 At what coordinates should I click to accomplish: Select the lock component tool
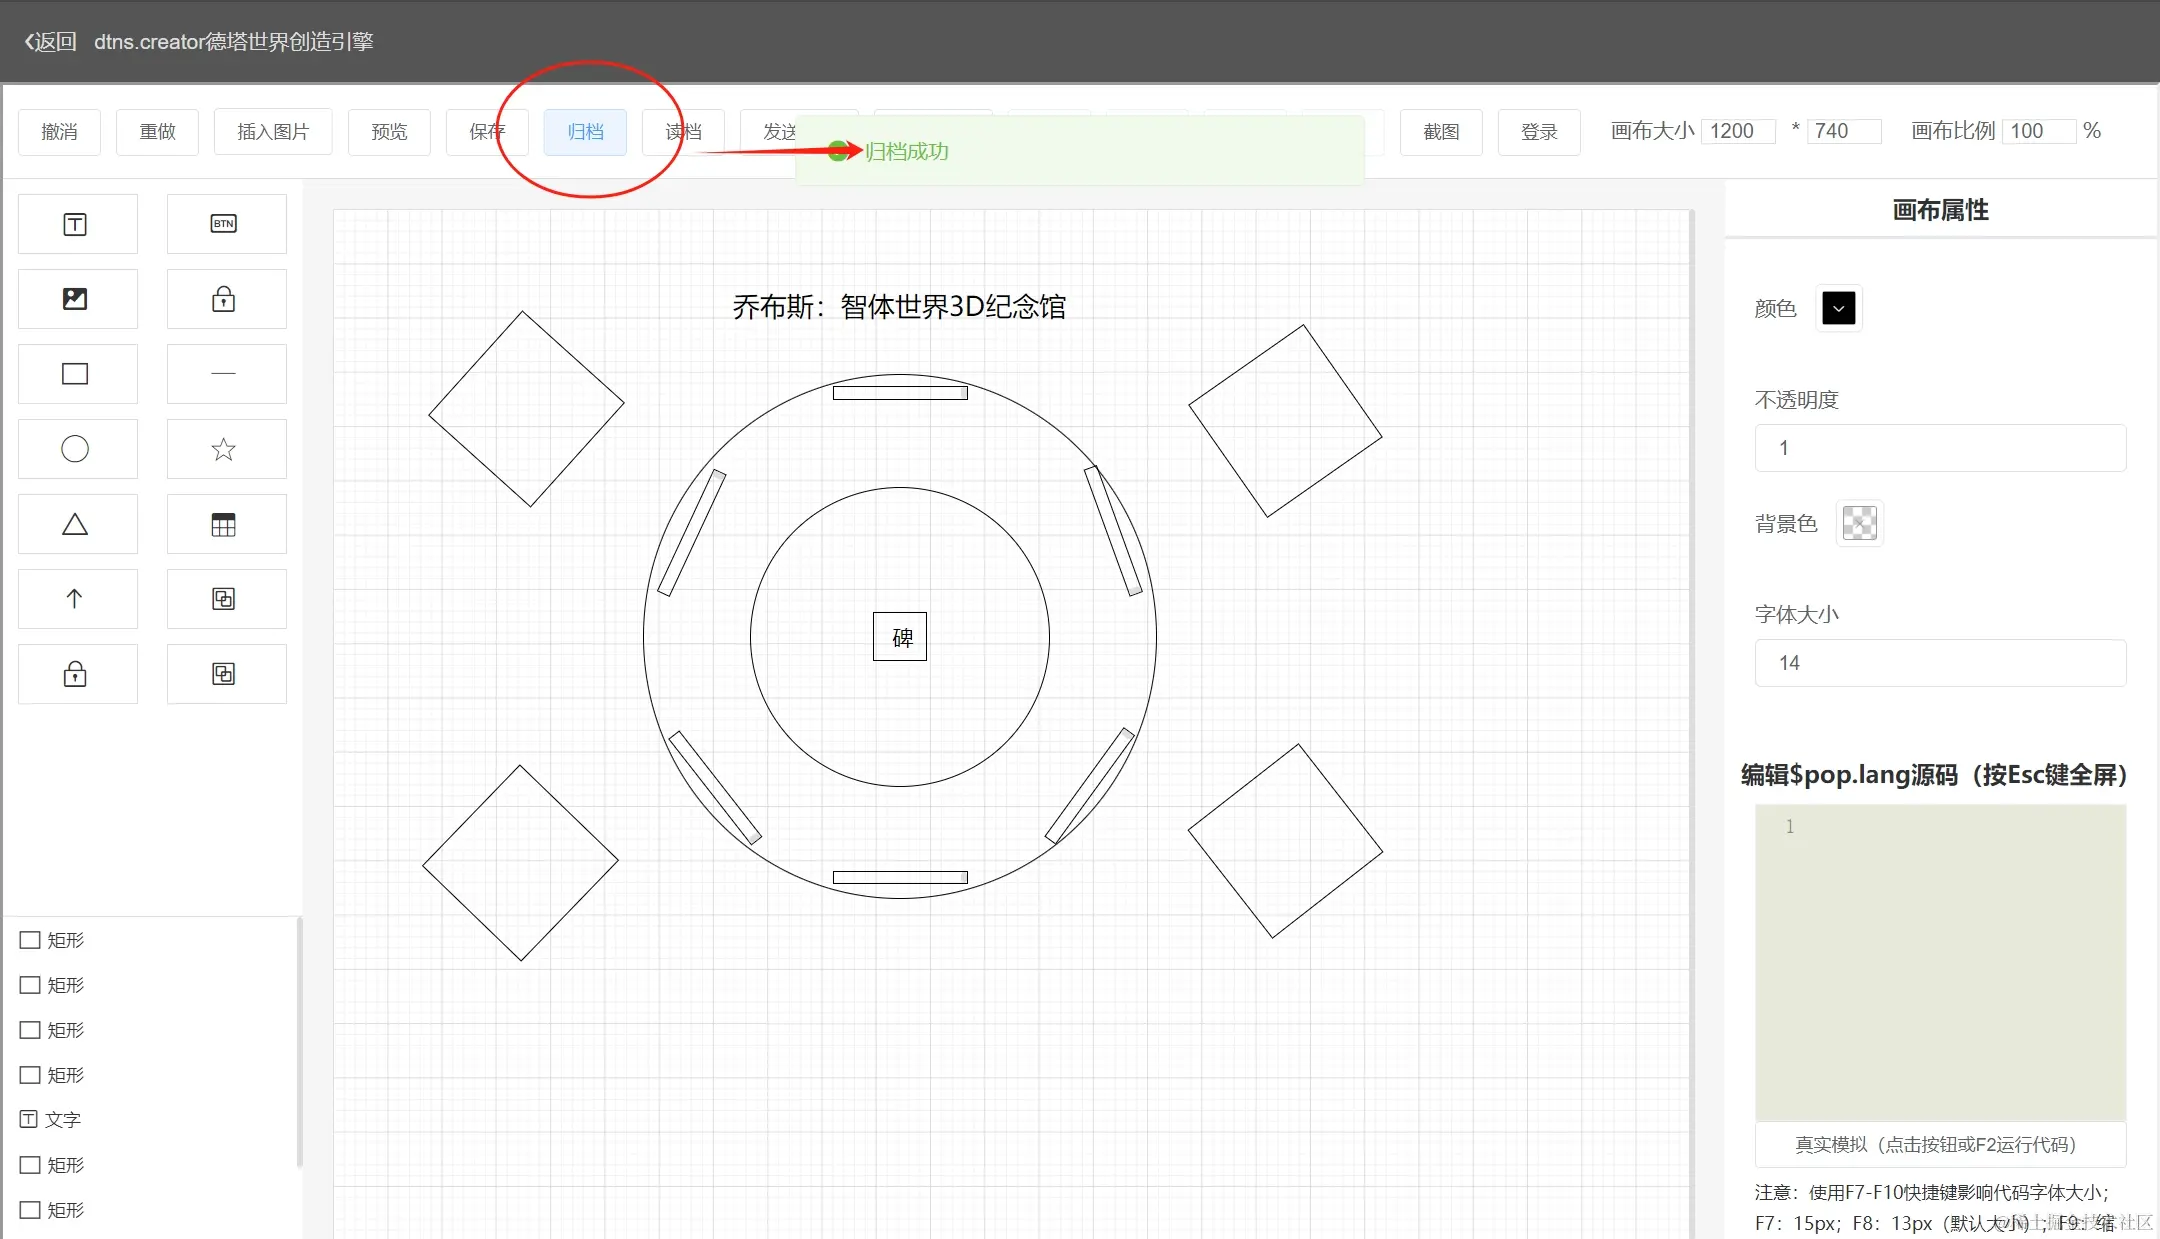(226, 298)
